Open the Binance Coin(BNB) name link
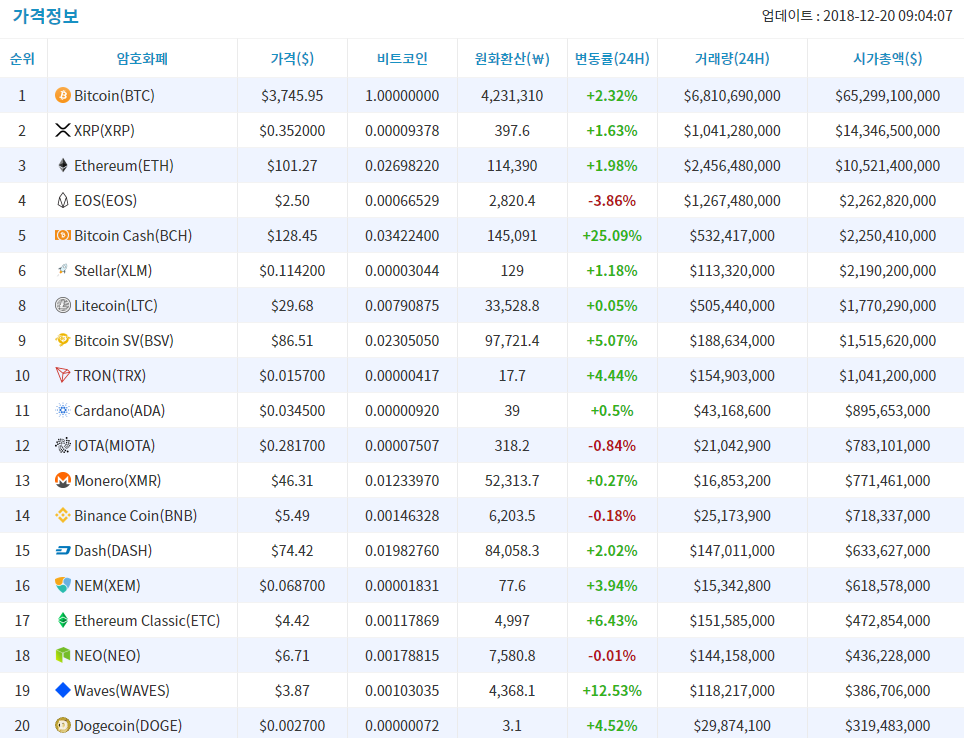Image resolution: width=964 pixels, height=738 pixels. [x=136, y=516]
